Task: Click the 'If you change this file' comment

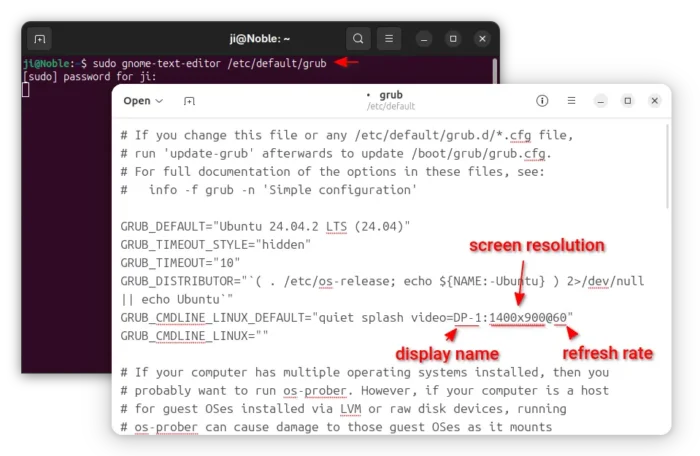Action: 347,135
